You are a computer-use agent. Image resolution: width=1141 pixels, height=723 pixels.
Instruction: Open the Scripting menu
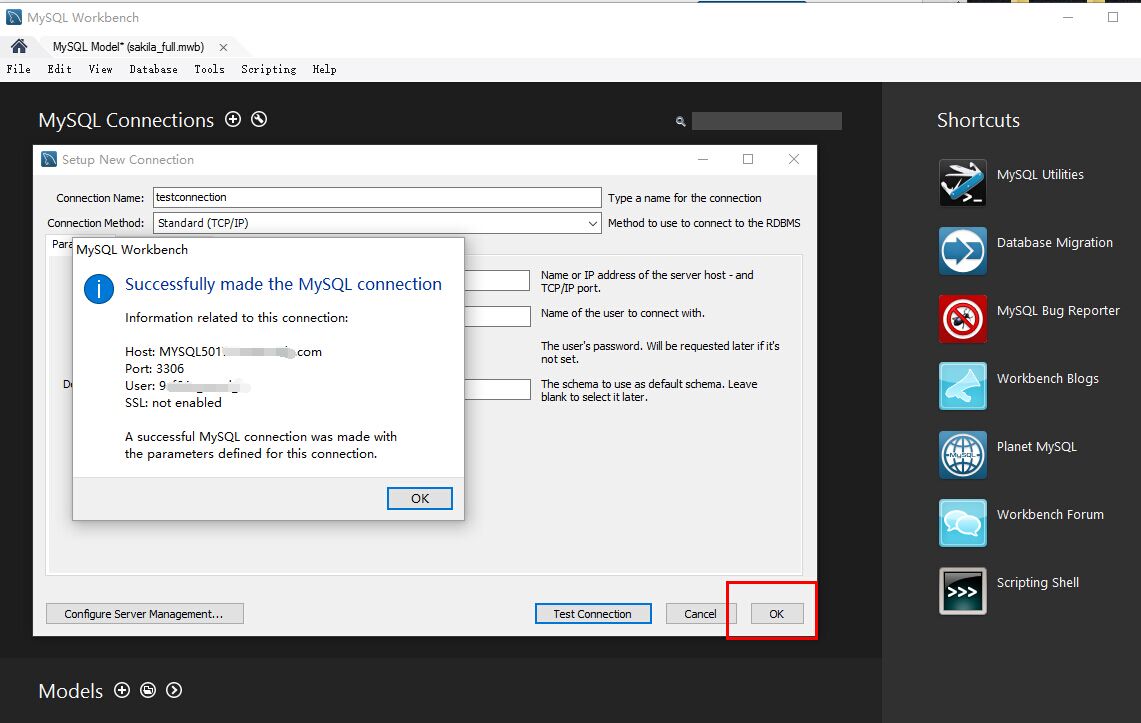click(x=268, y=69)
